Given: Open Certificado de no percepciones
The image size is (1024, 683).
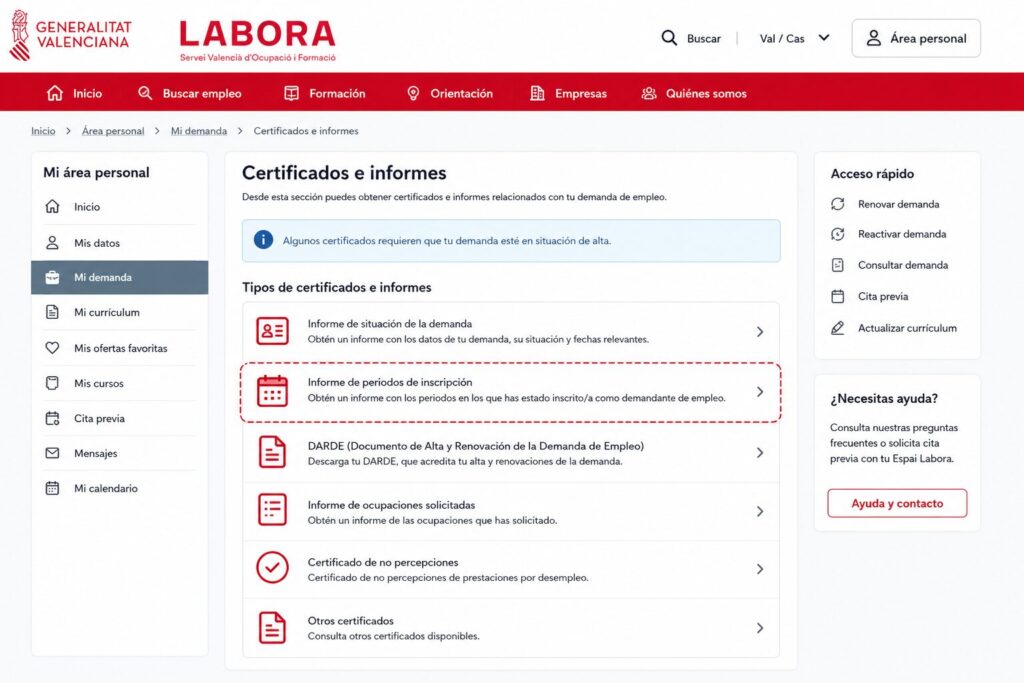Looking at the screenshot, I should pyautogui.click(x=511, y=569).
